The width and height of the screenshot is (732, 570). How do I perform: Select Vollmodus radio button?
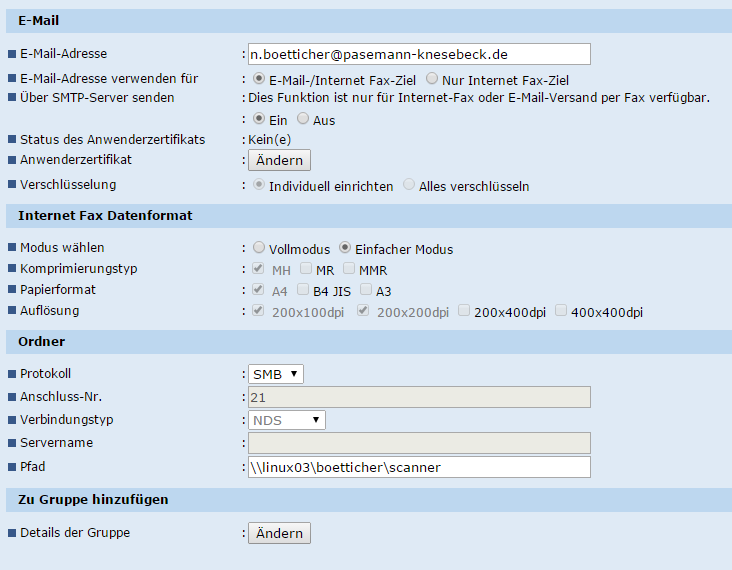[x=259, y=248]
